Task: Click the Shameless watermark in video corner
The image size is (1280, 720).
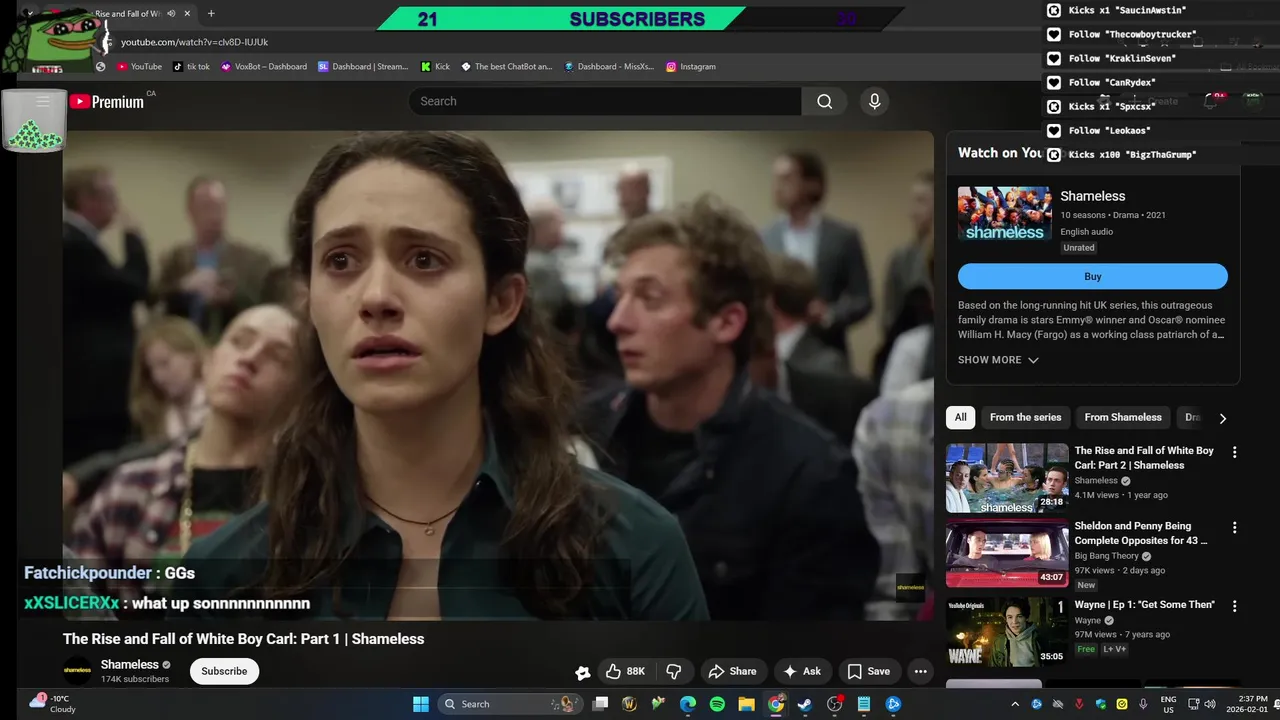Action: coord(910,587)
